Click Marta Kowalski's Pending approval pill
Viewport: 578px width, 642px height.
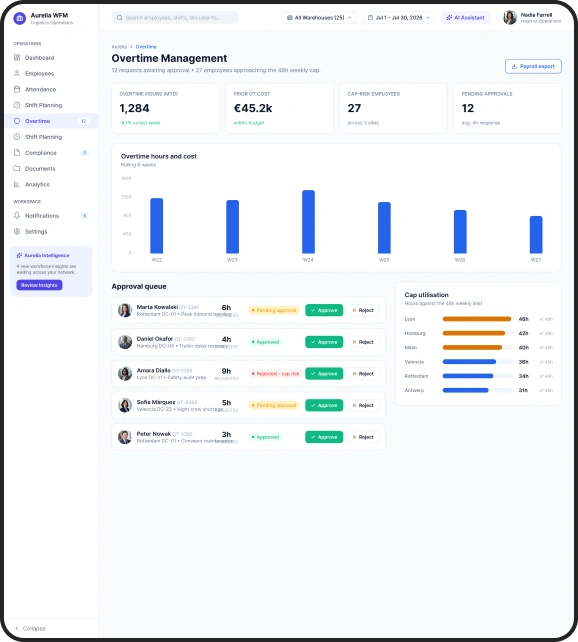click(274, 310)
